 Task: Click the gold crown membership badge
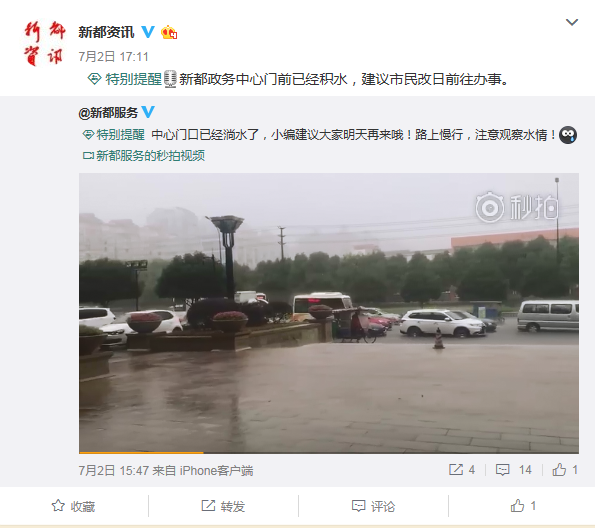click(169, 32)
